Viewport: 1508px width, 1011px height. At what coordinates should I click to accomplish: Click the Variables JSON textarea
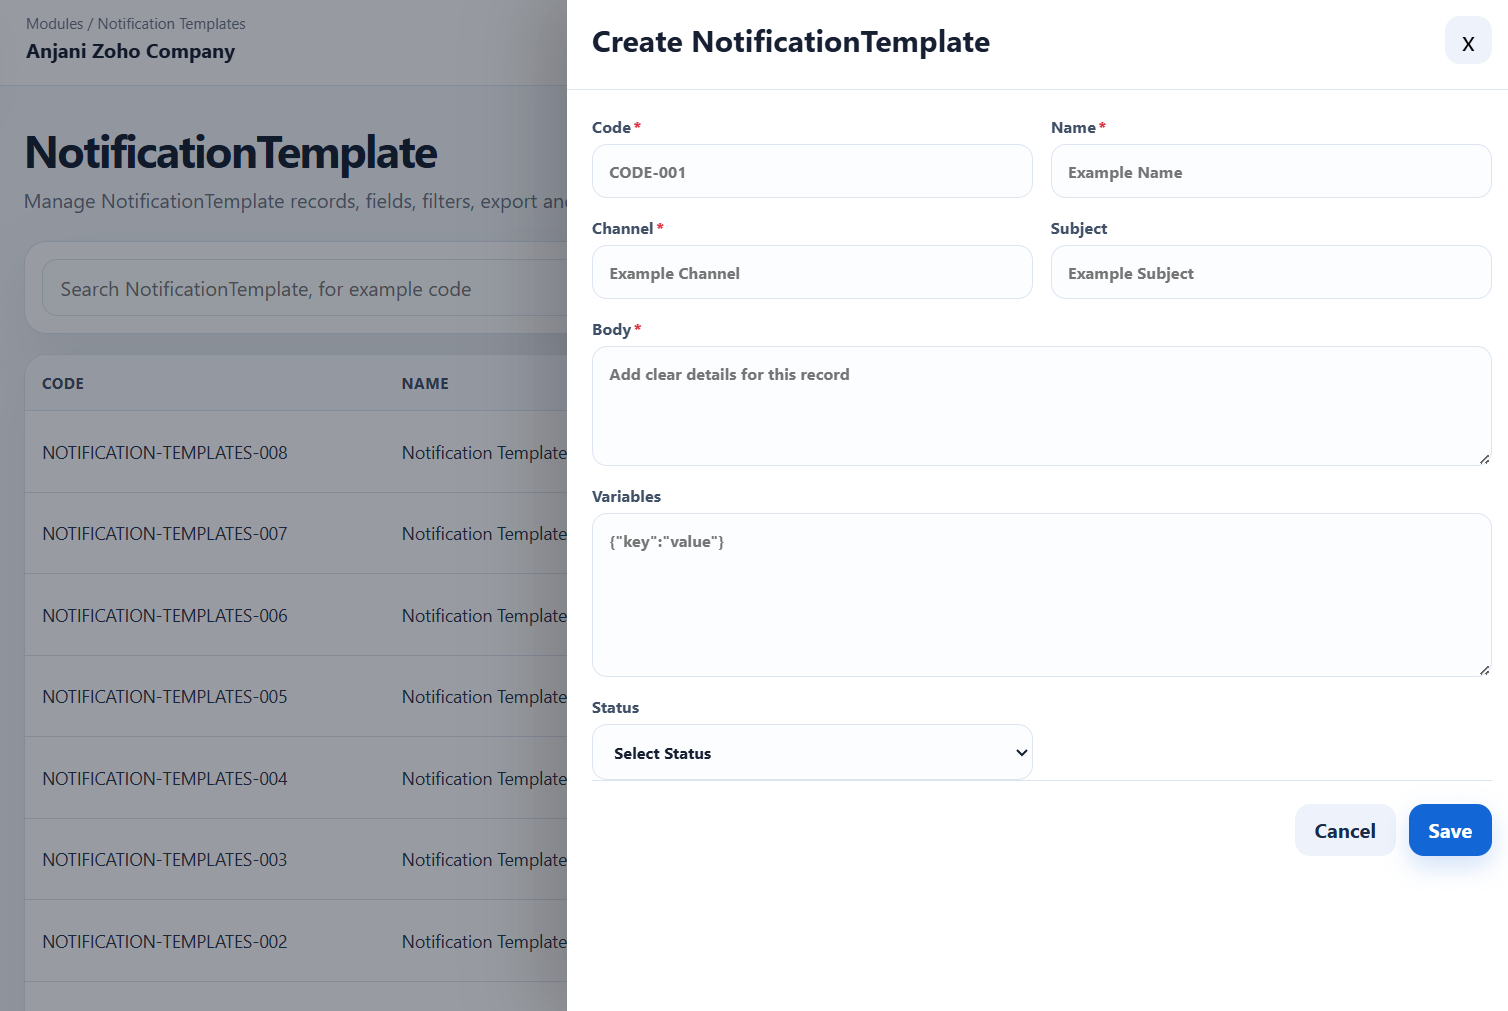pos(1042,595)
